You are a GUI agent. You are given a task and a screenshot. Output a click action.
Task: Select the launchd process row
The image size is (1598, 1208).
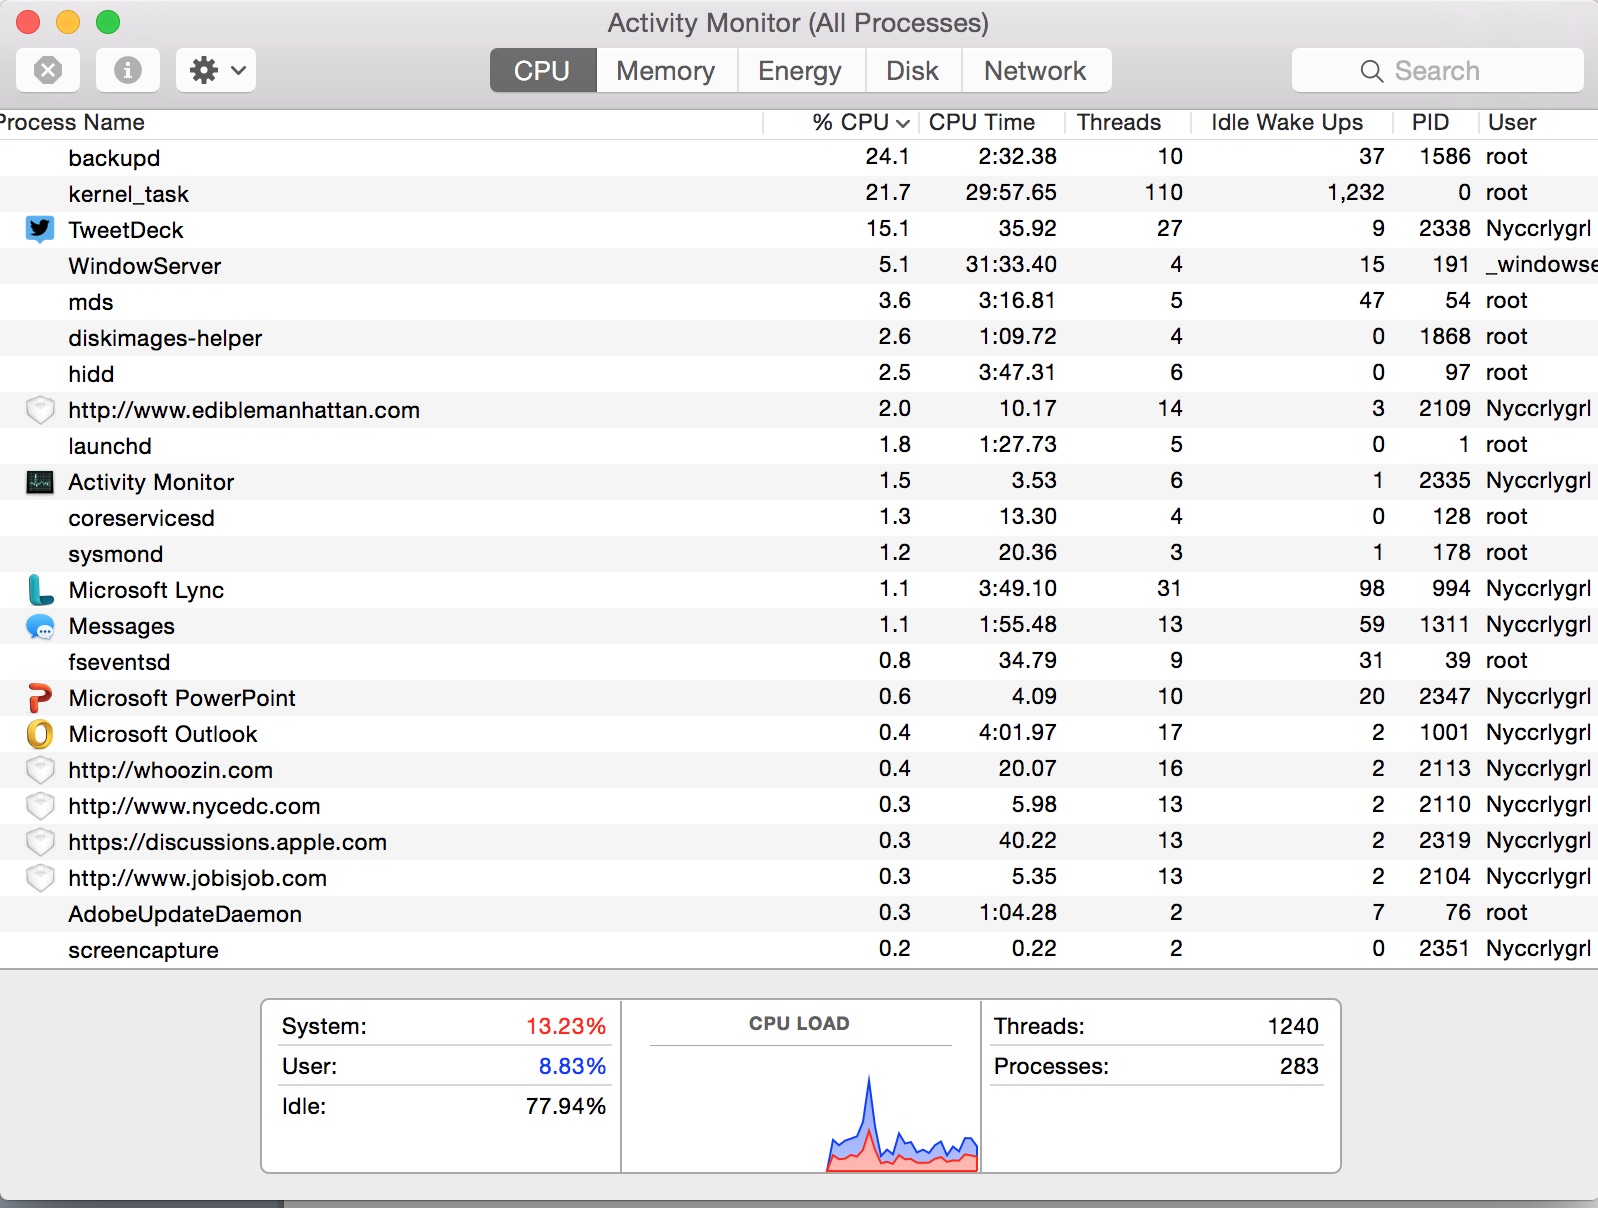coord(799,446)
